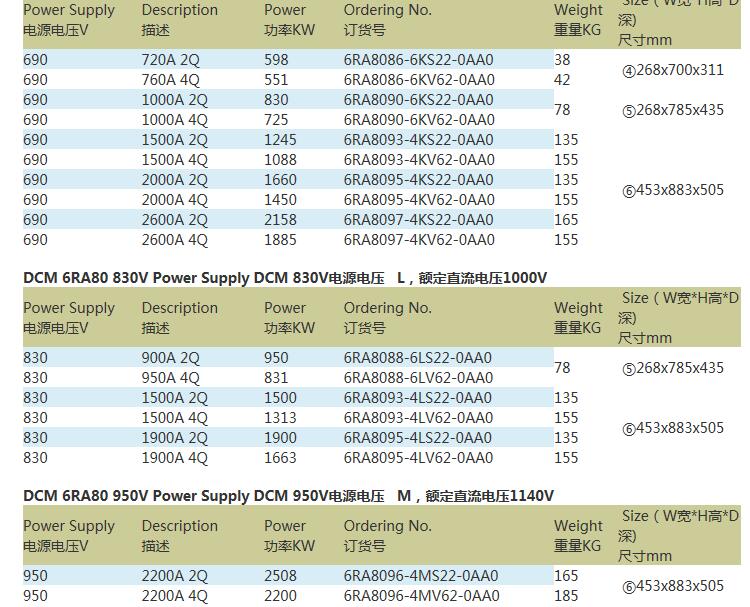Select the 950A 4Q description cell

pyautogui.click(x=171, y=378)
